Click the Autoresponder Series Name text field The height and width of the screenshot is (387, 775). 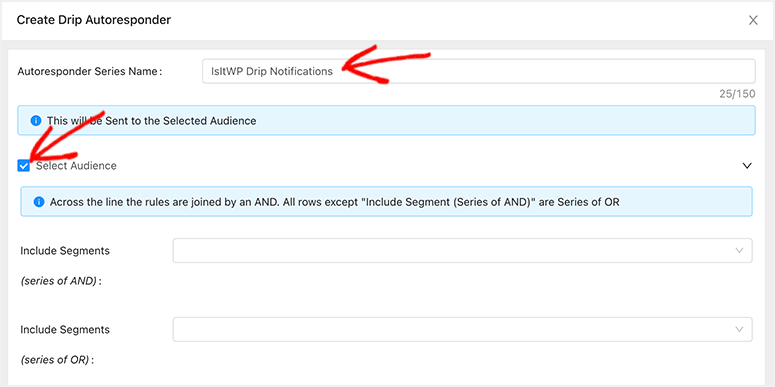pos(478,71)
